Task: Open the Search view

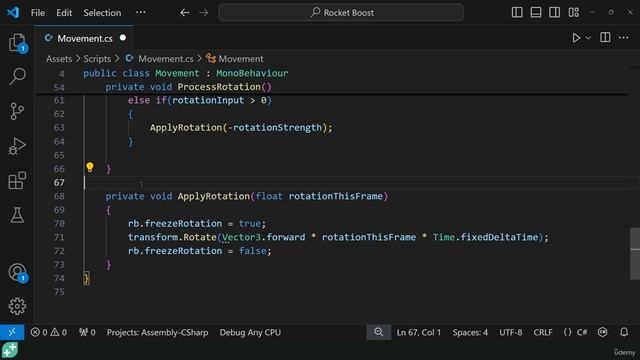Action: pyautogui.click(x=17, y=76)
